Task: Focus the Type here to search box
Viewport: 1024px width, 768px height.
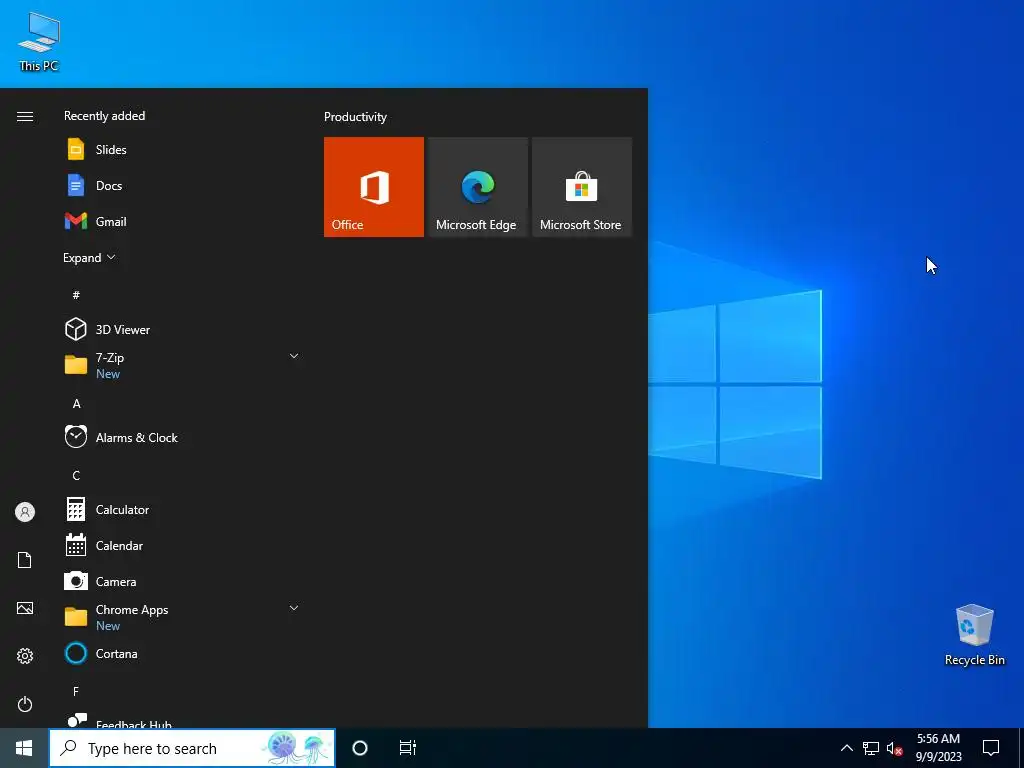Action: coord(192,748)
